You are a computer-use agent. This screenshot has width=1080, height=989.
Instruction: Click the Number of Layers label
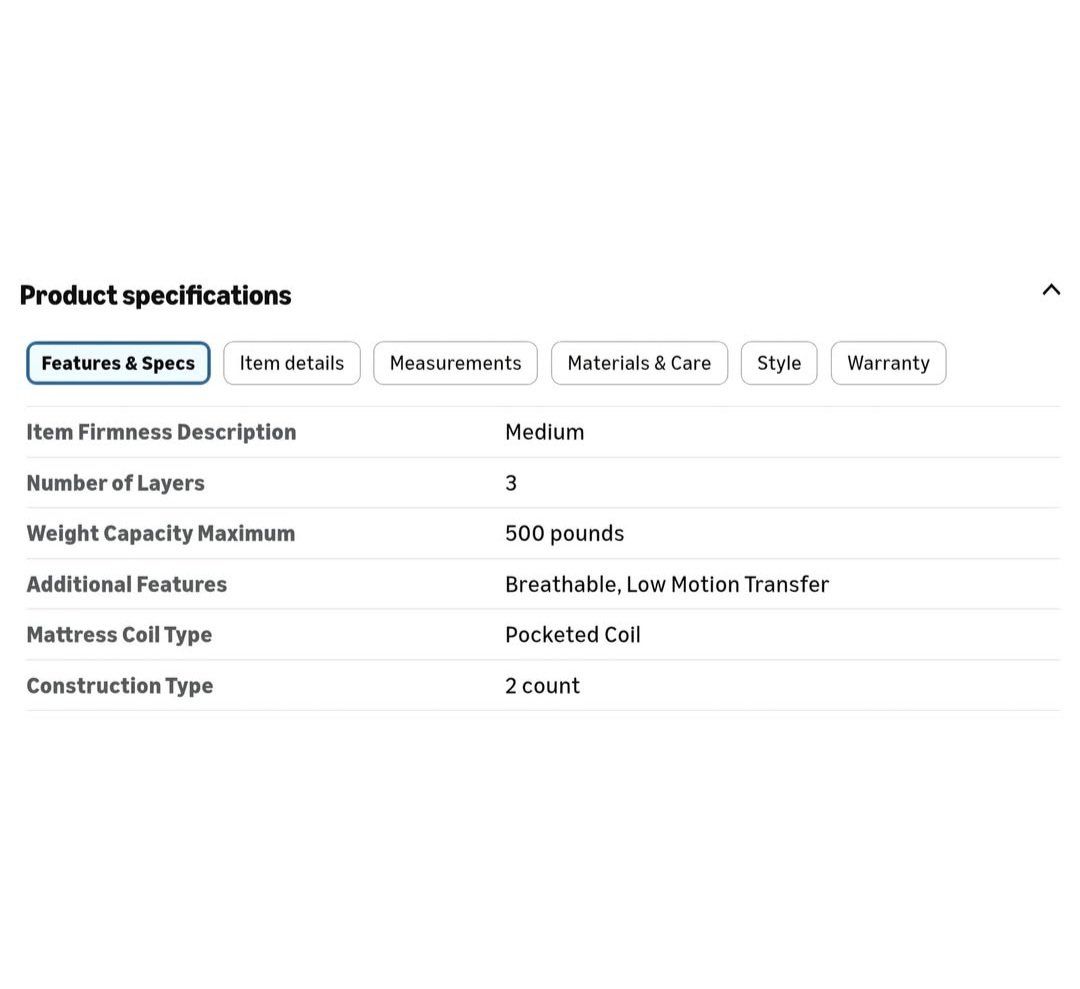point(116,483)
